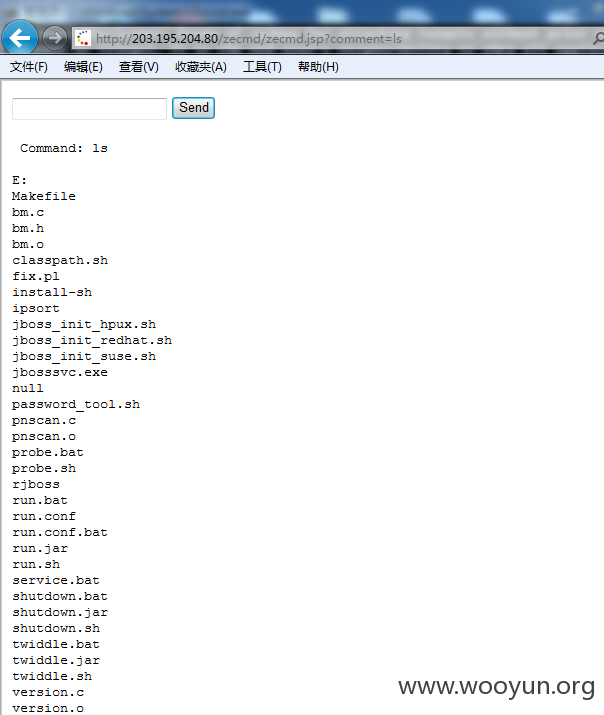This screenshot has width=604, height=715.
Task: Open the 工具(T) menu
Action: pyautogui.click(x=262, y=67)
